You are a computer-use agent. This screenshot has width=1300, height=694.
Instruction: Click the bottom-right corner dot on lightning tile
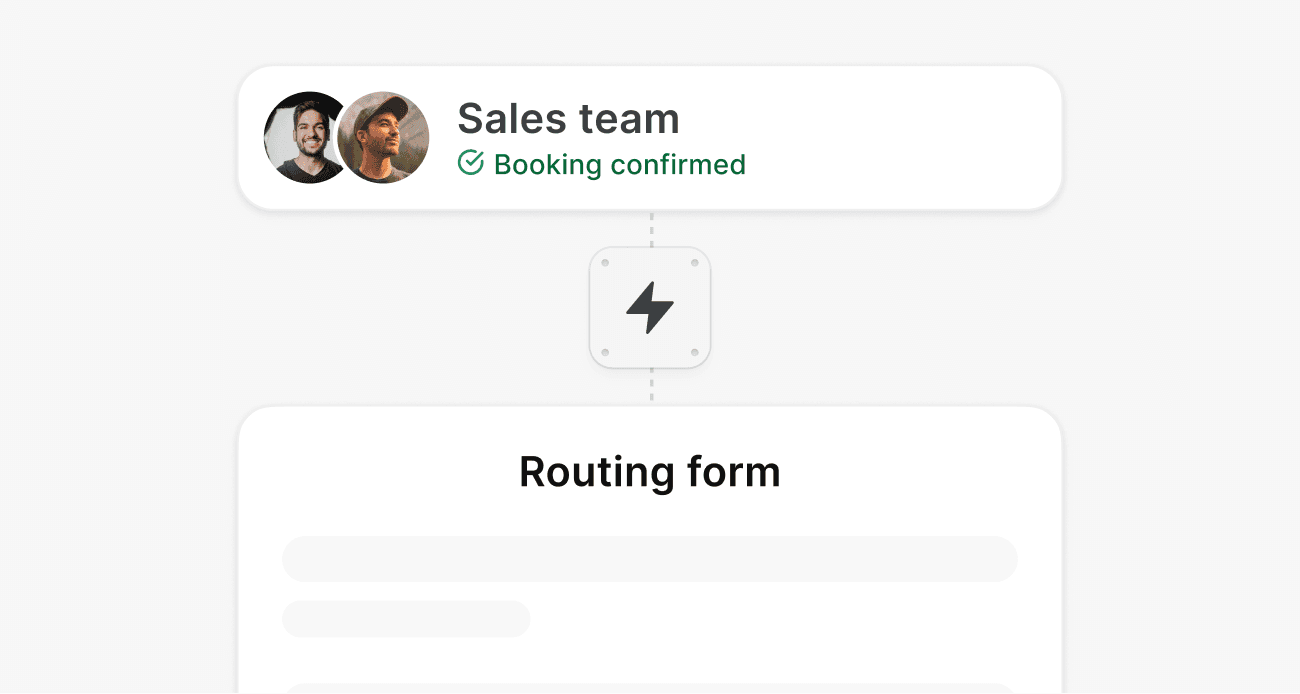pyautogui.click(x=695, y=352)
